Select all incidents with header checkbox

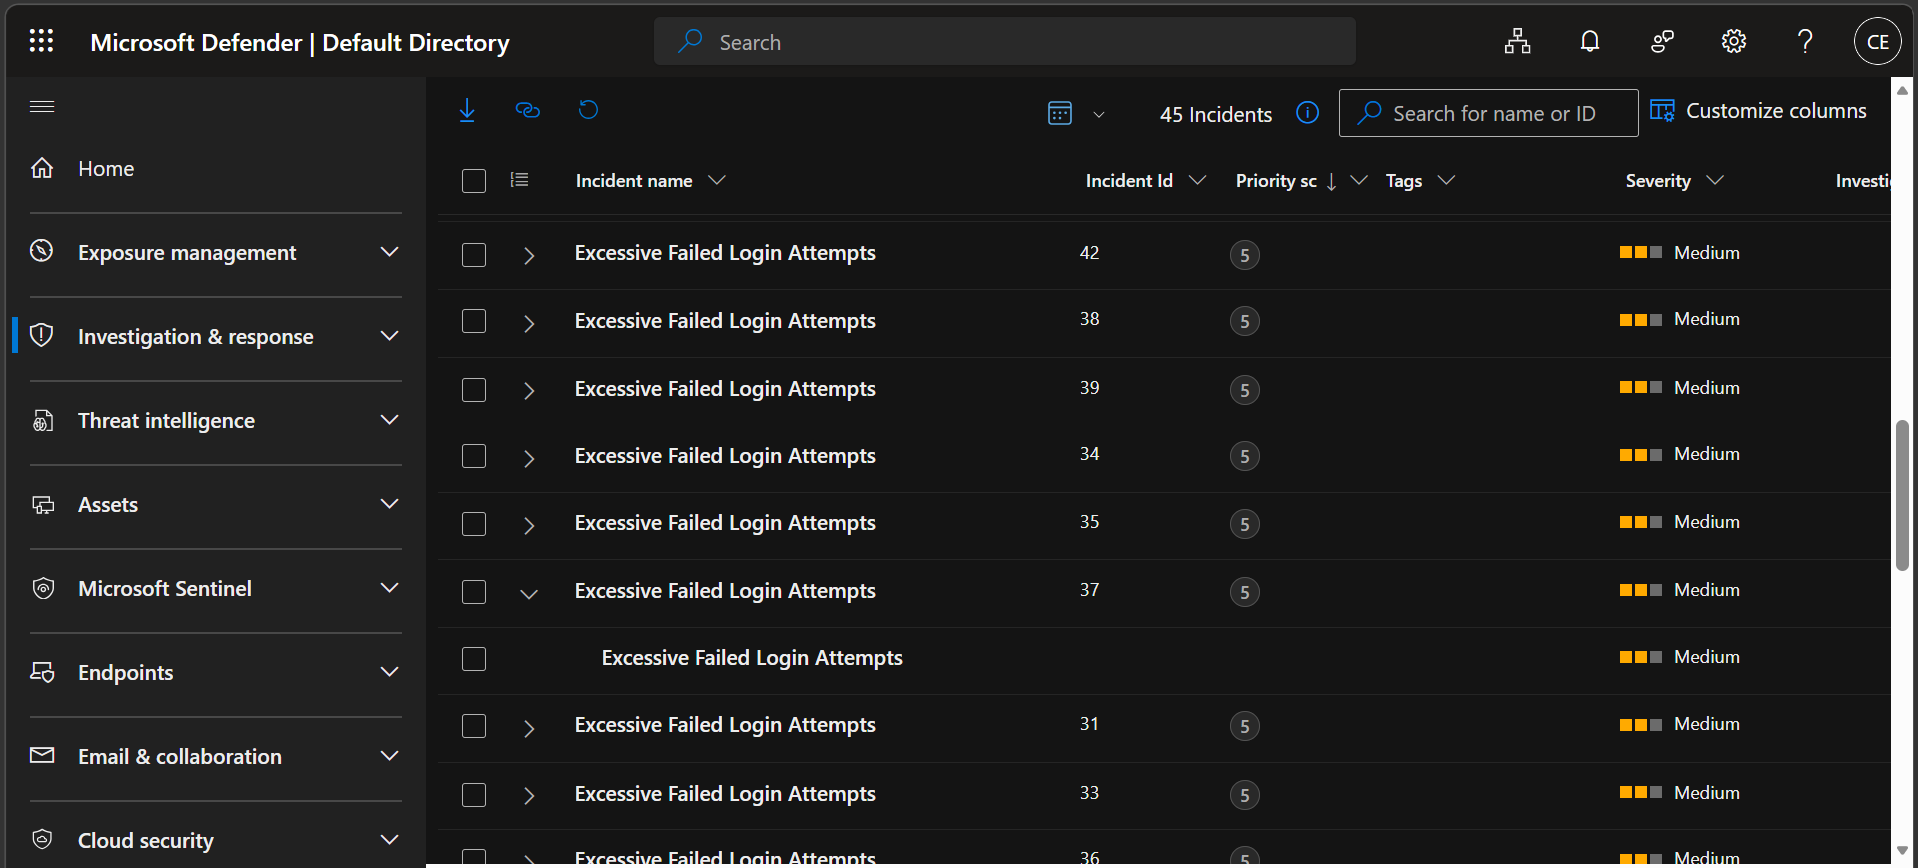(474, 181)
